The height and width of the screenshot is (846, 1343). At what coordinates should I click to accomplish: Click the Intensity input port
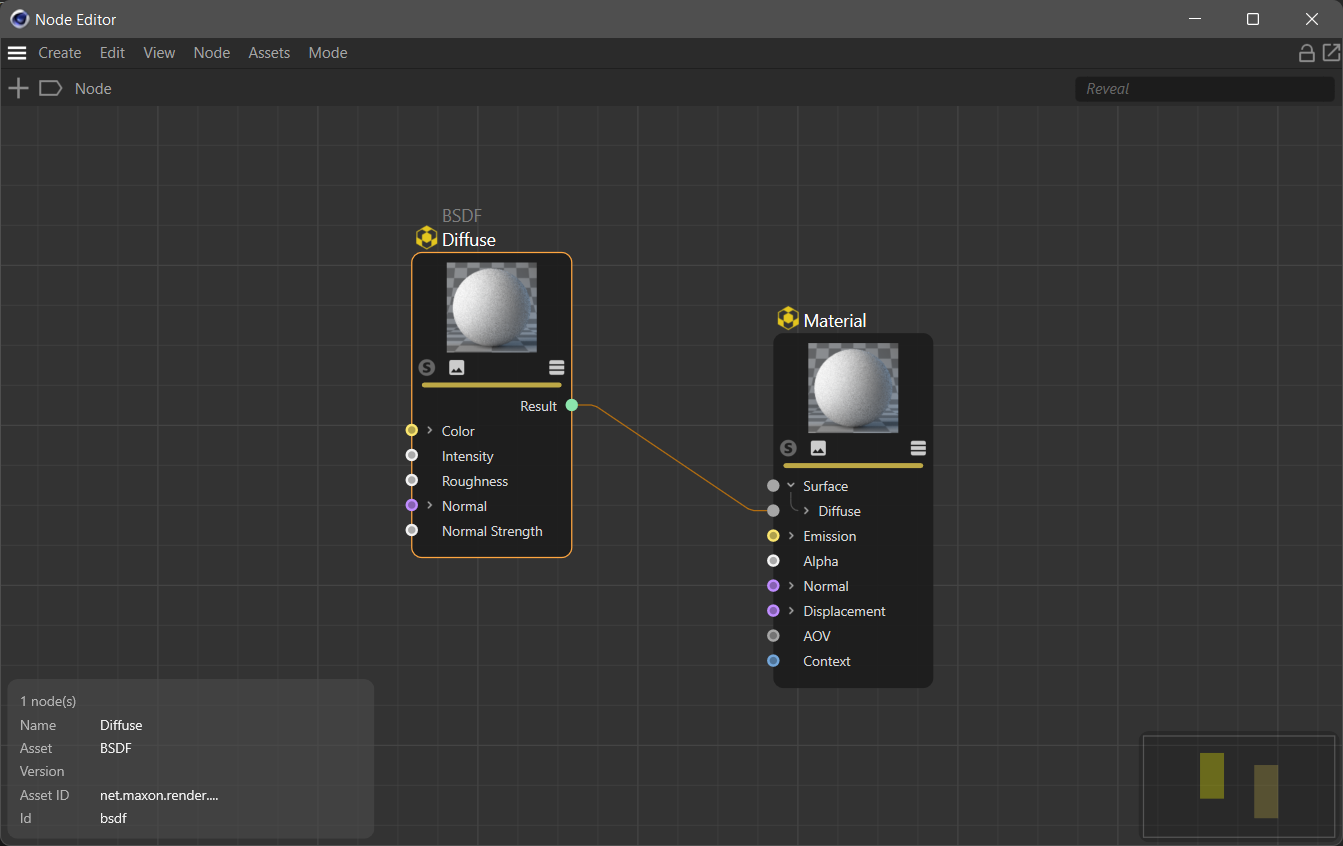point(412,455)
